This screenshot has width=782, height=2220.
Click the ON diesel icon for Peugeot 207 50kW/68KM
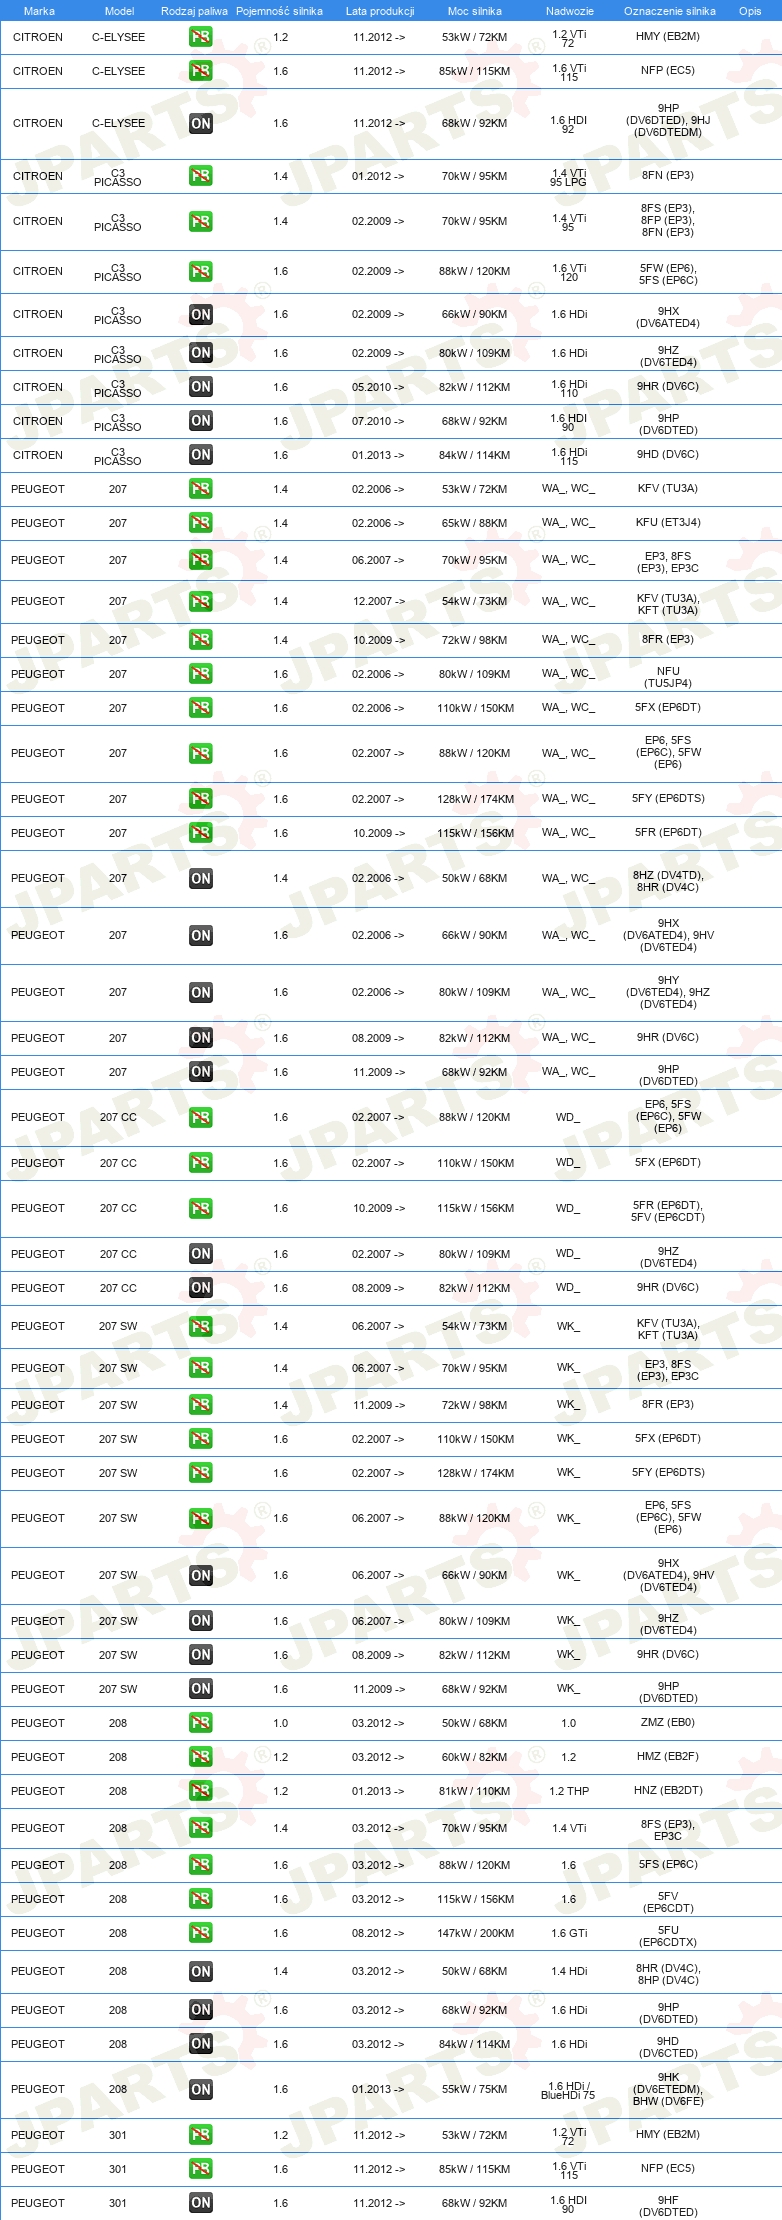[201, 878]
